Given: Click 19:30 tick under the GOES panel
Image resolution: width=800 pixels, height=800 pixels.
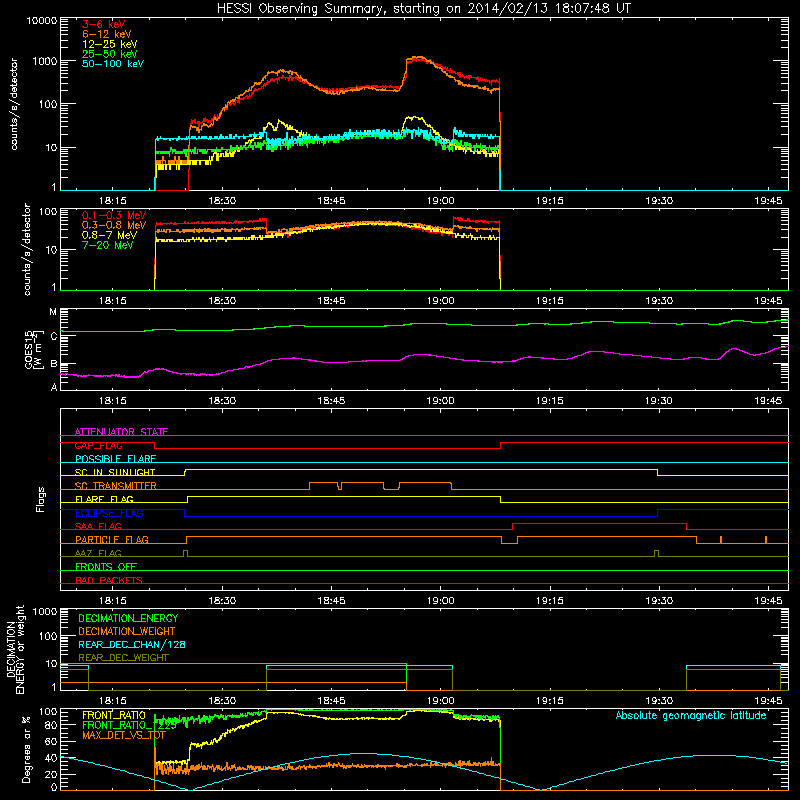Looking at the screenshot, I should click(x=659, y=401).
